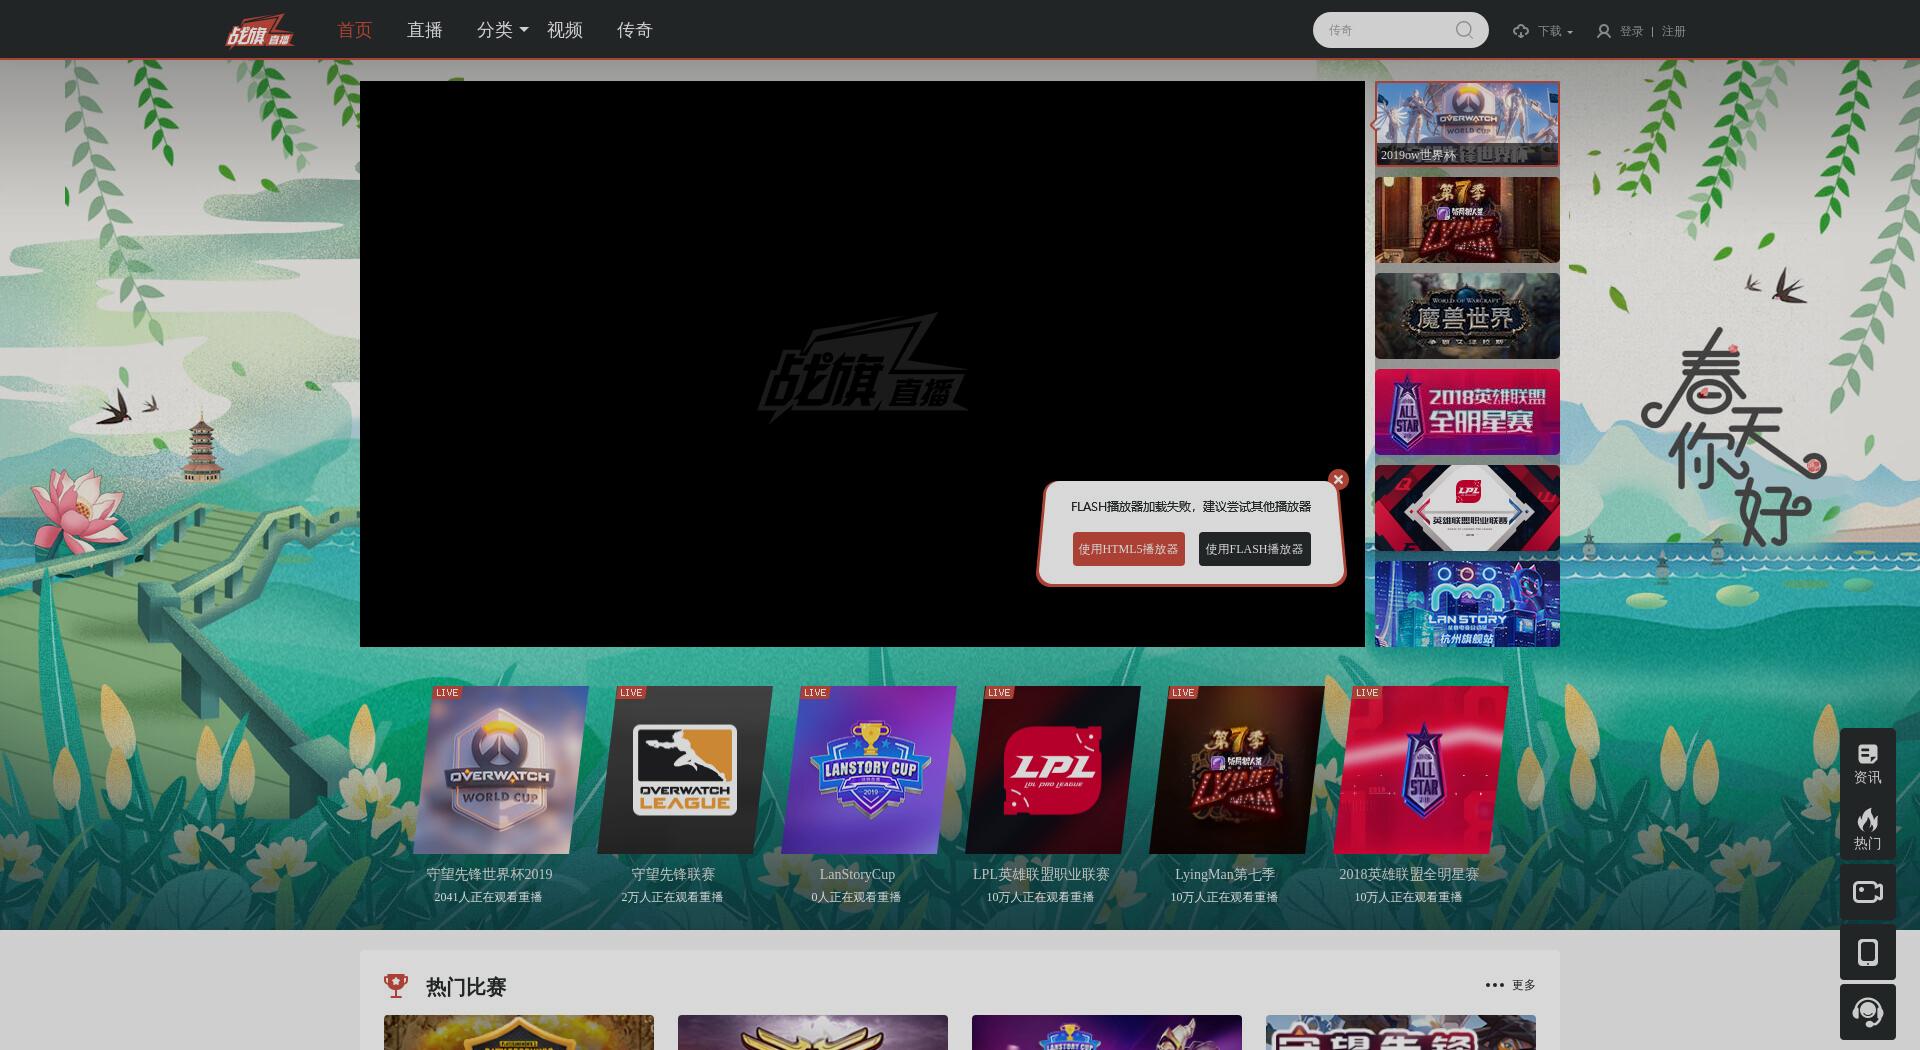Screen dimensions: 1920x1050
Task: Select the LyingMan 第7季 side thumbnail
Action: tap(1467, 220)
